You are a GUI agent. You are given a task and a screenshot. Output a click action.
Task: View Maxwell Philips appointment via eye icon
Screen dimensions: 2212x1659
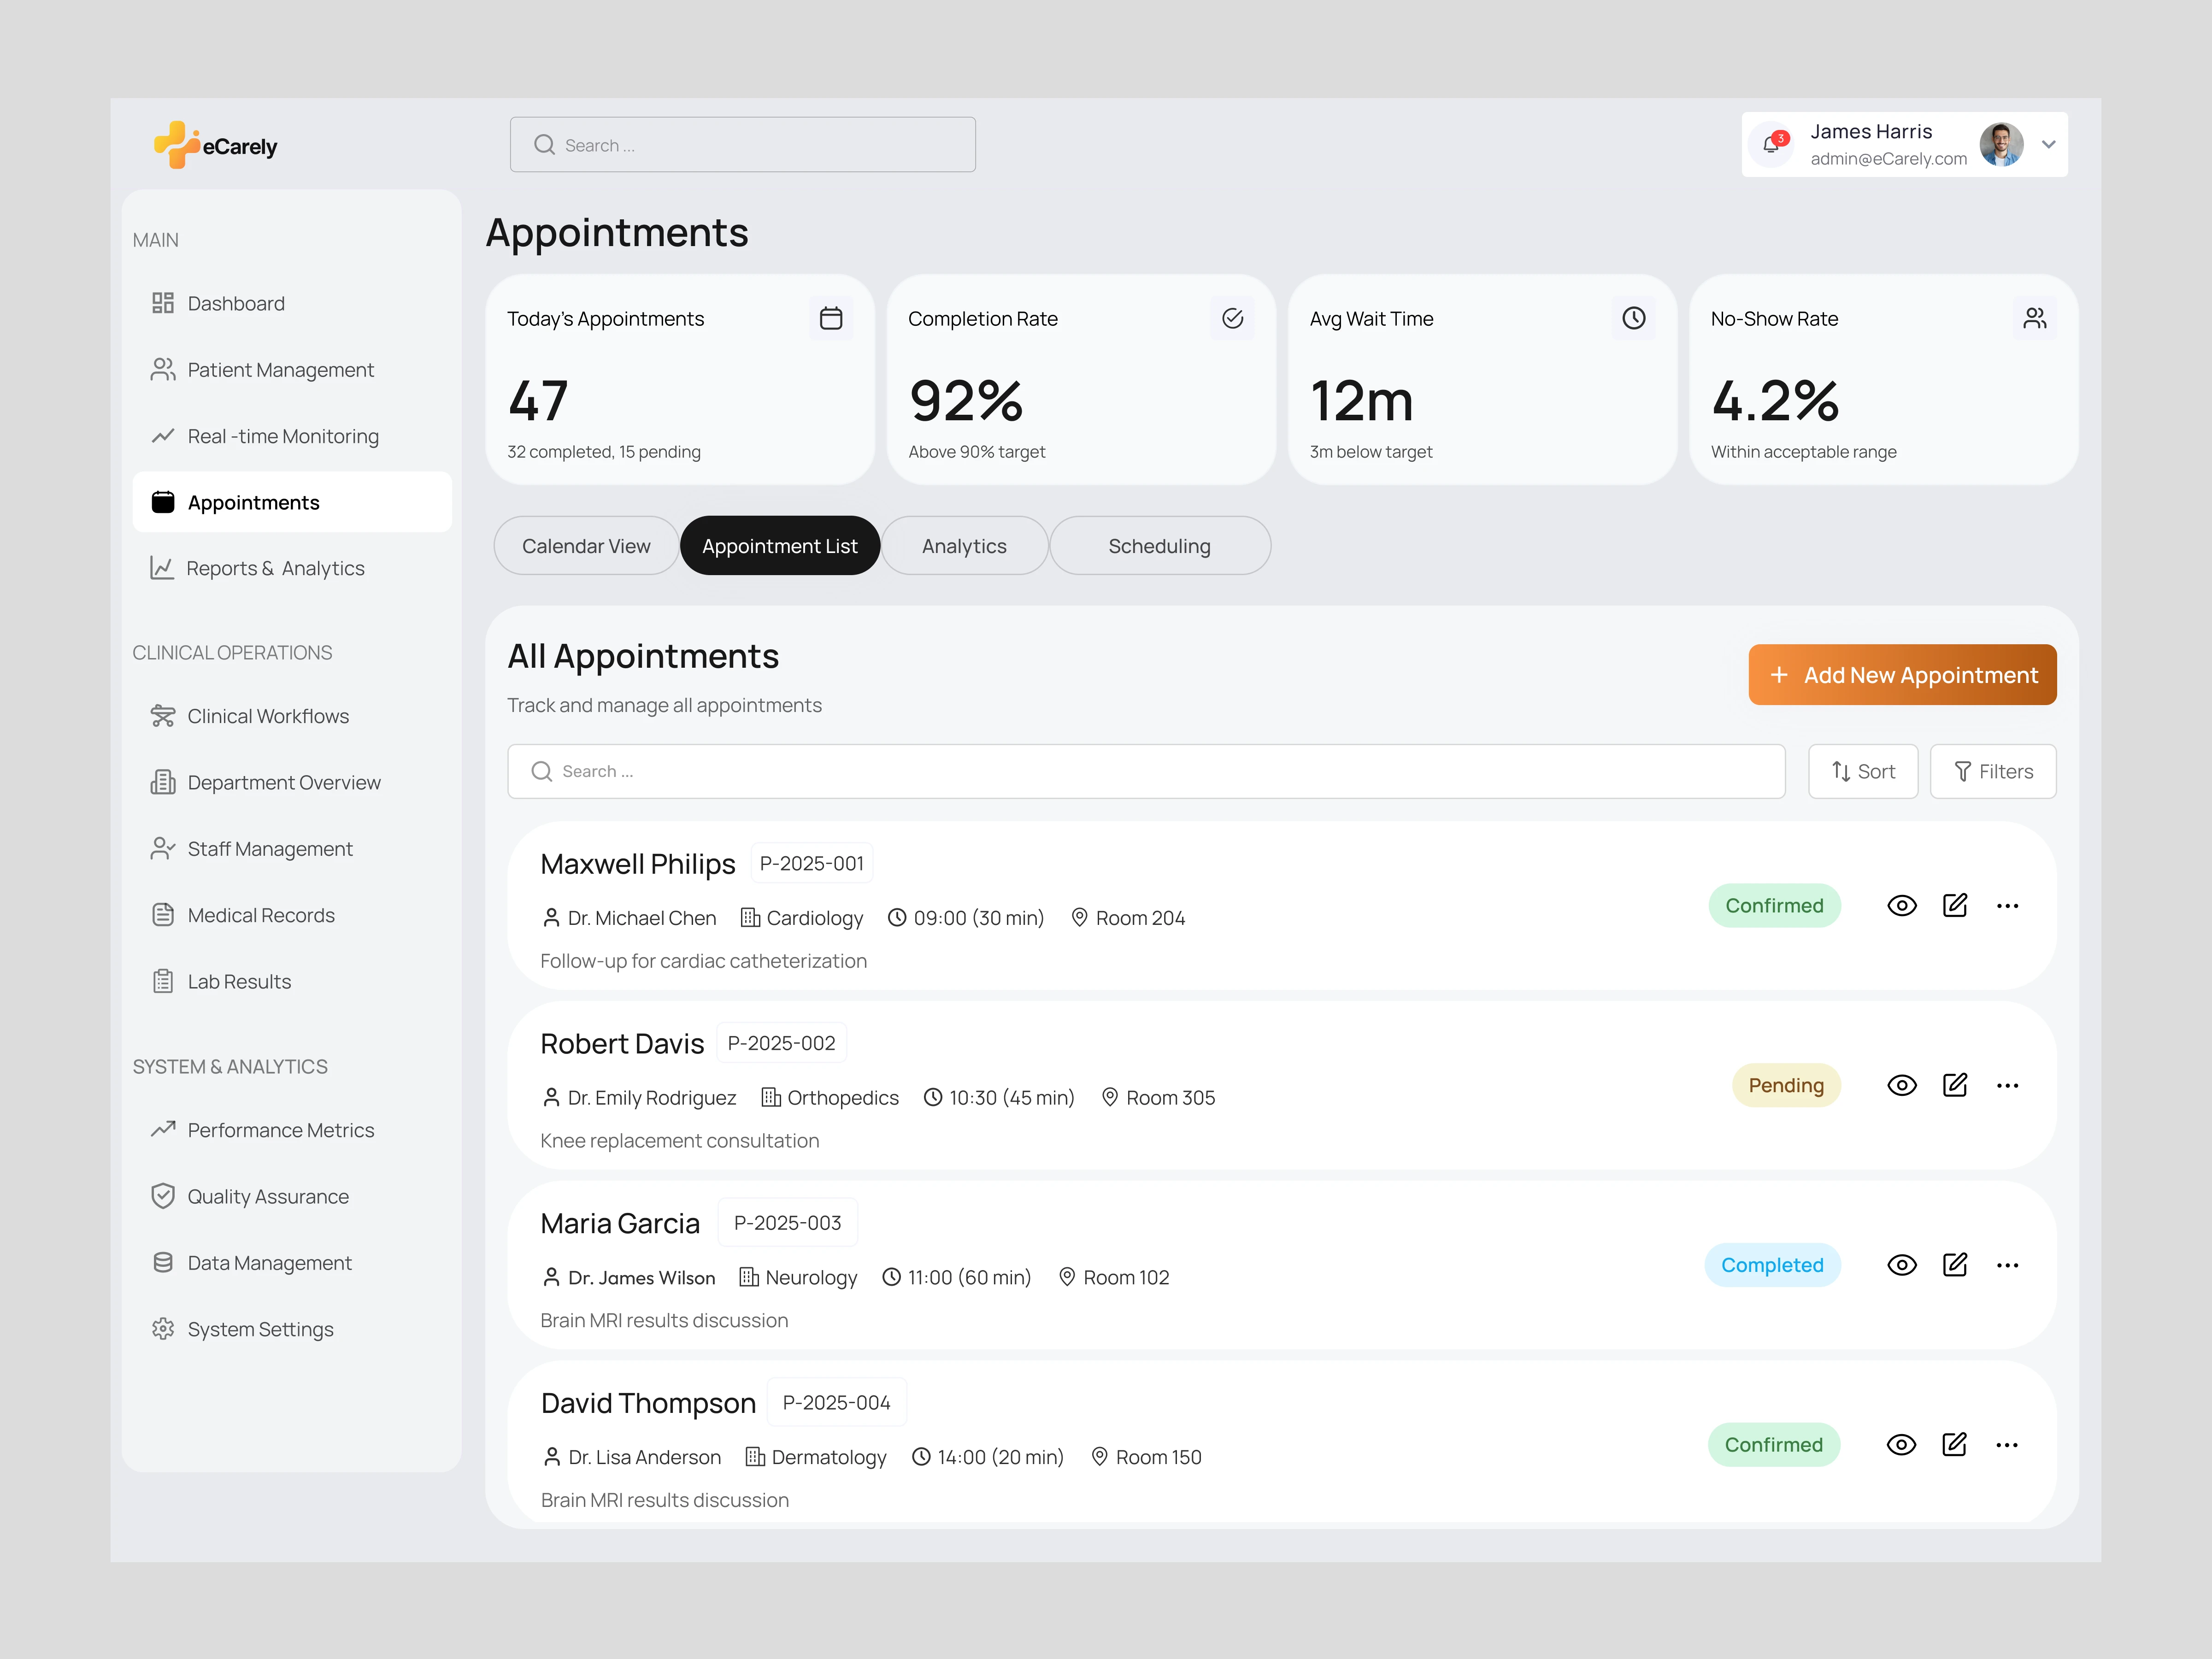tap(1901, 906)
